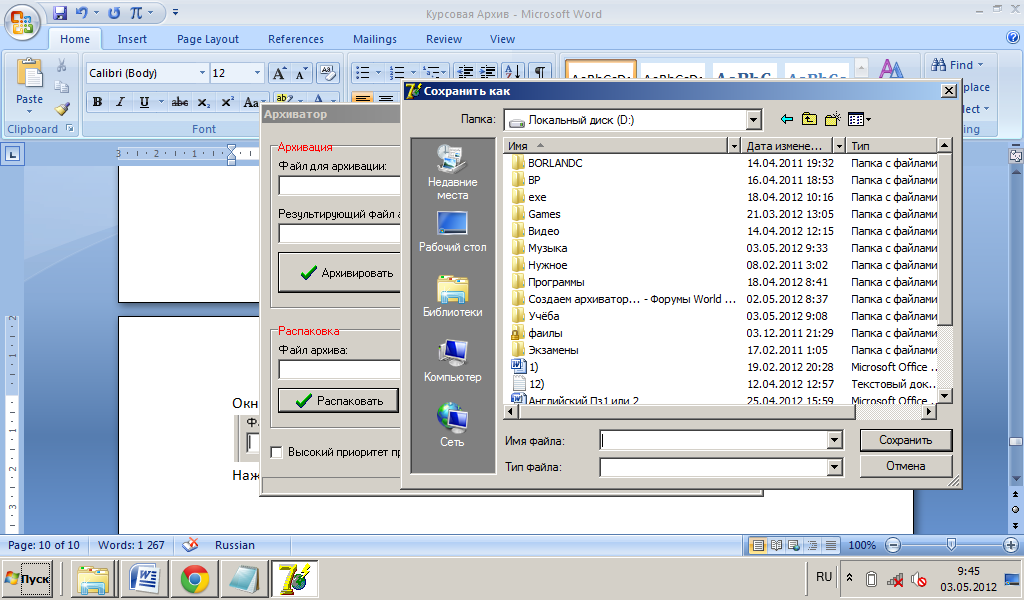The height and width of the screenshot is (600, 1024).
Task: Switch to the Mailings tab
Action: 375,39
